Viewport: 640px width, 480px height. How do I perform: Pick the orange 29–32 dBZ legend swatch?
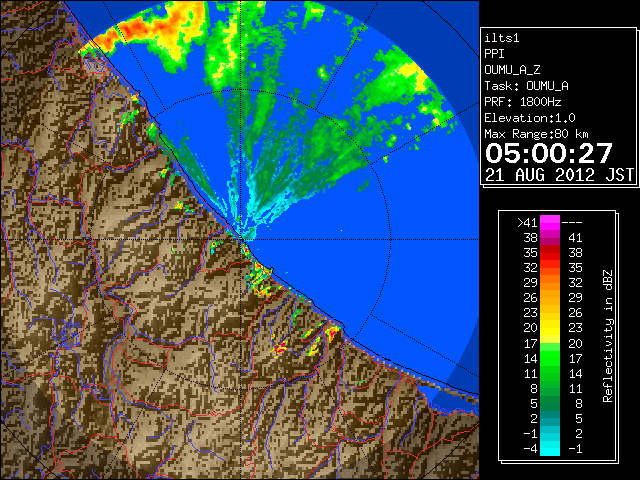point(550,283)
